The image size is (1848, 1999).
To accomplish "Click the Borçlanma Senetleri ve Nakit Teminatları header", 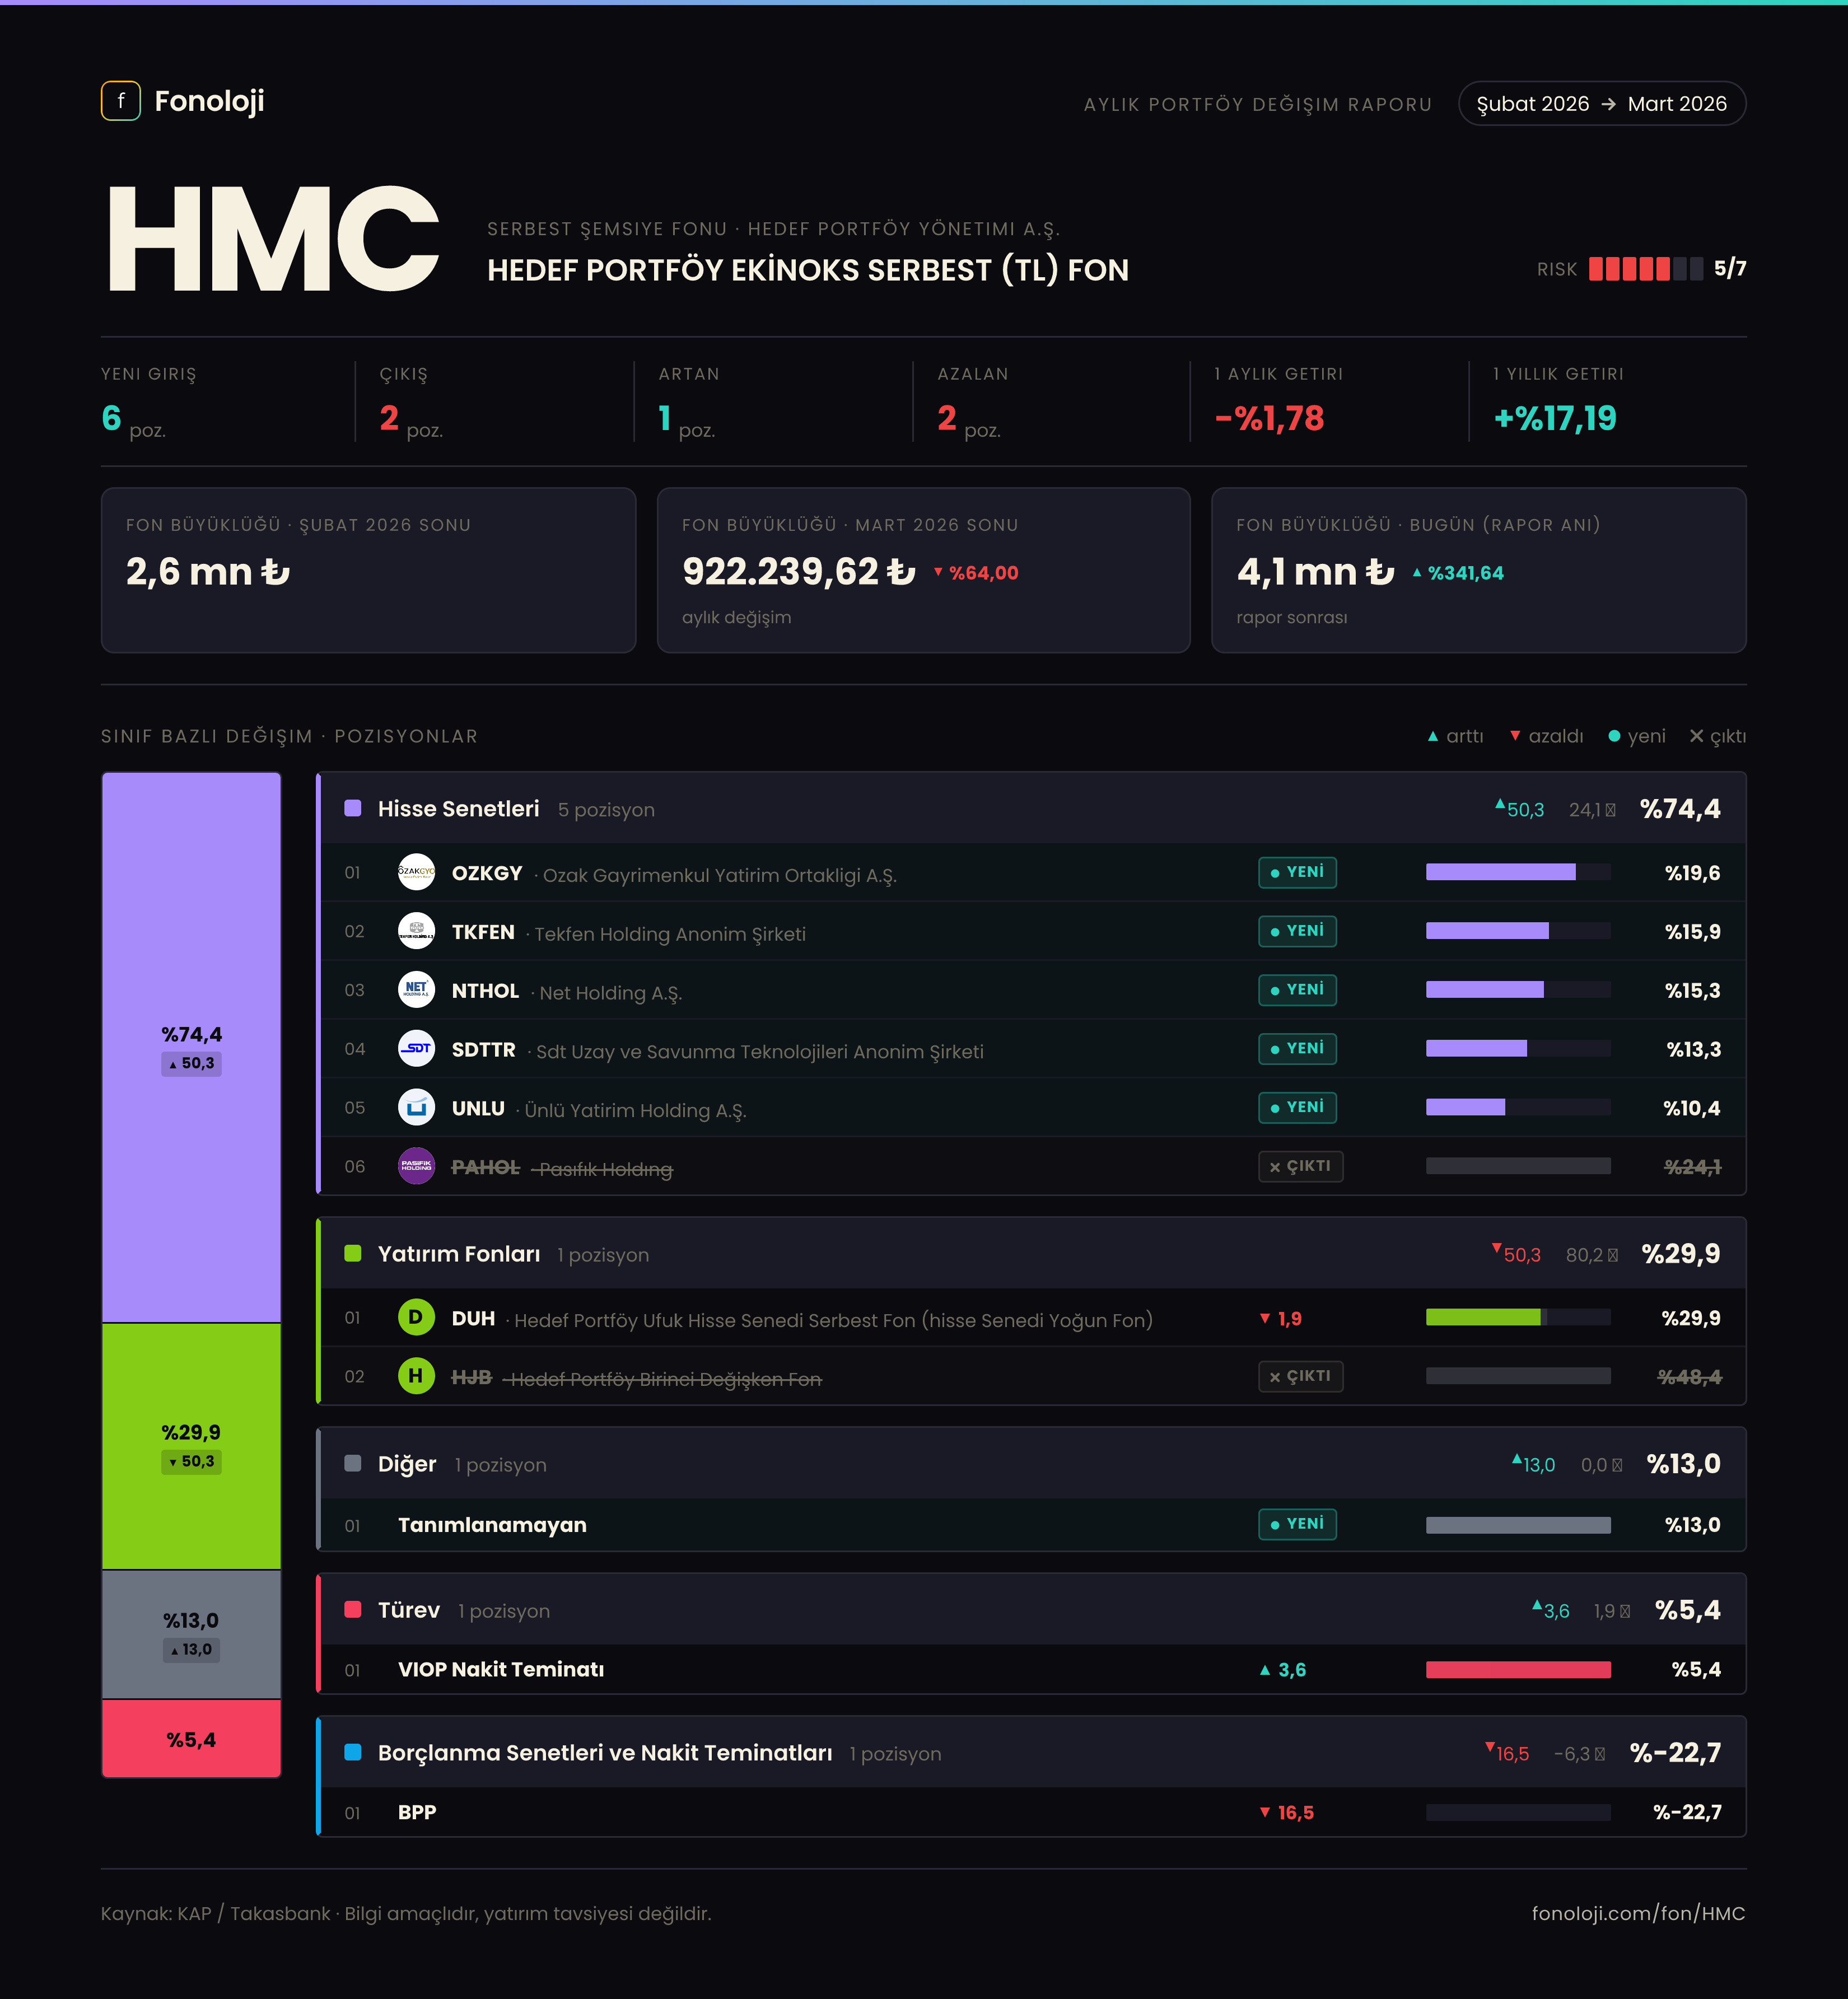I will (1033, 1752).
